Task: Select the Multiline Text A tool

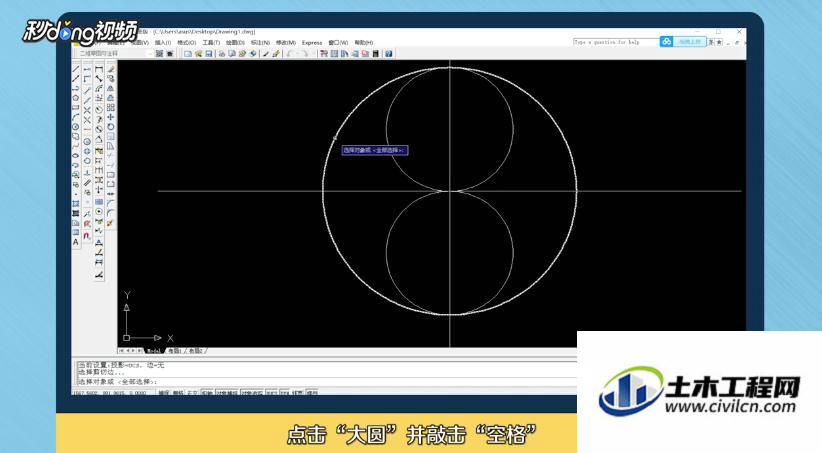Action: [76, 242]
